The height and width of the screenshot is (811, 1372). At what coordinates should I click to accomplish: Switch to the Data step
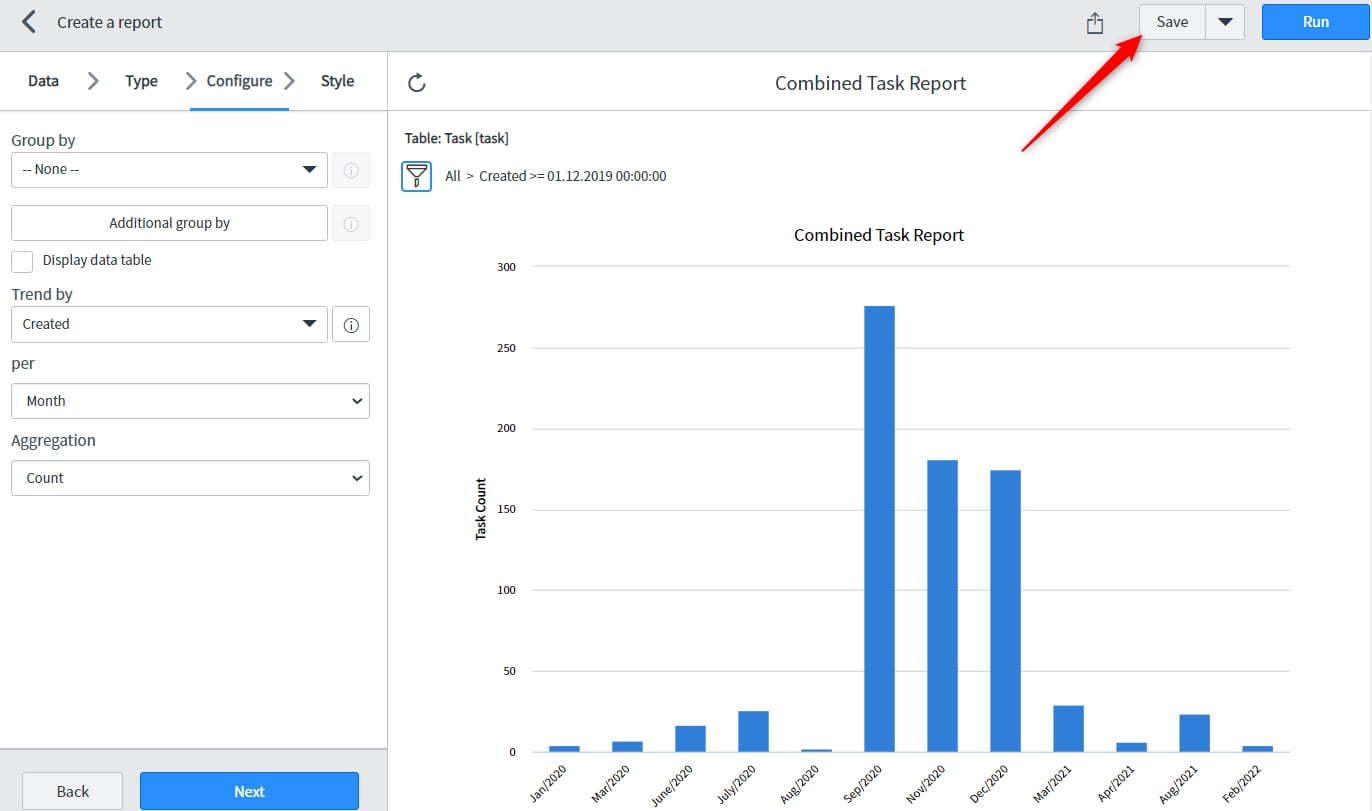(x=43, y=81)
